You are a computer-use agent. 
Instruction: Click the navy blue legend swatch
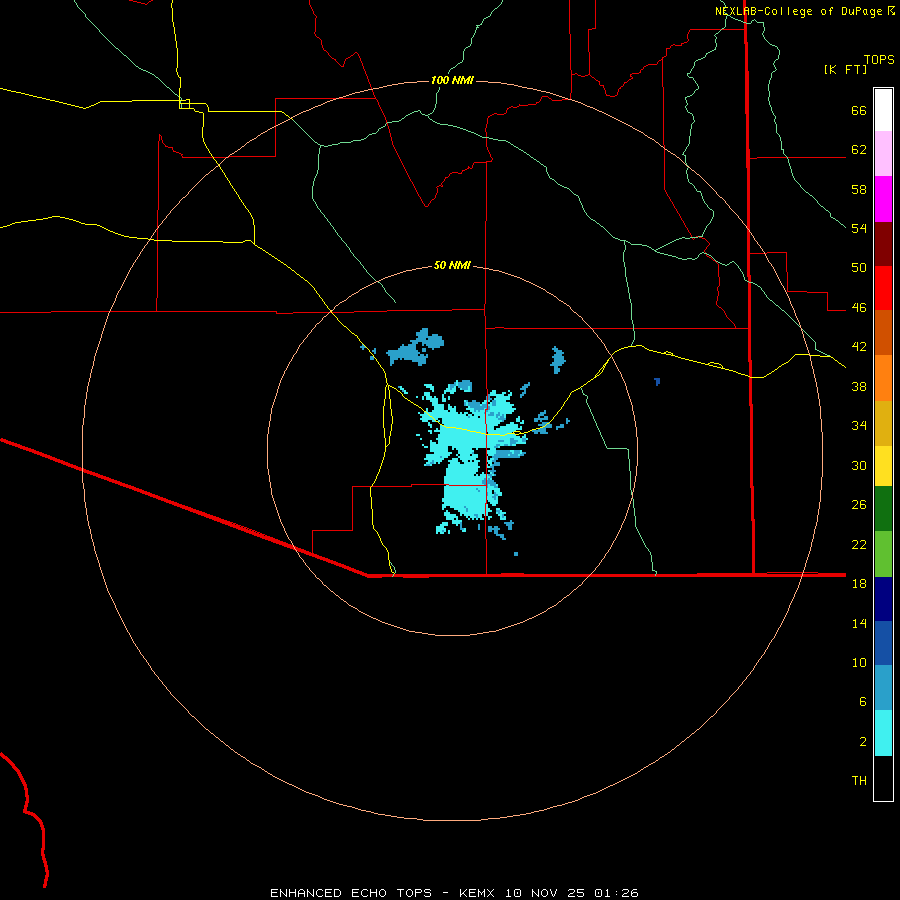click(883, 598)
